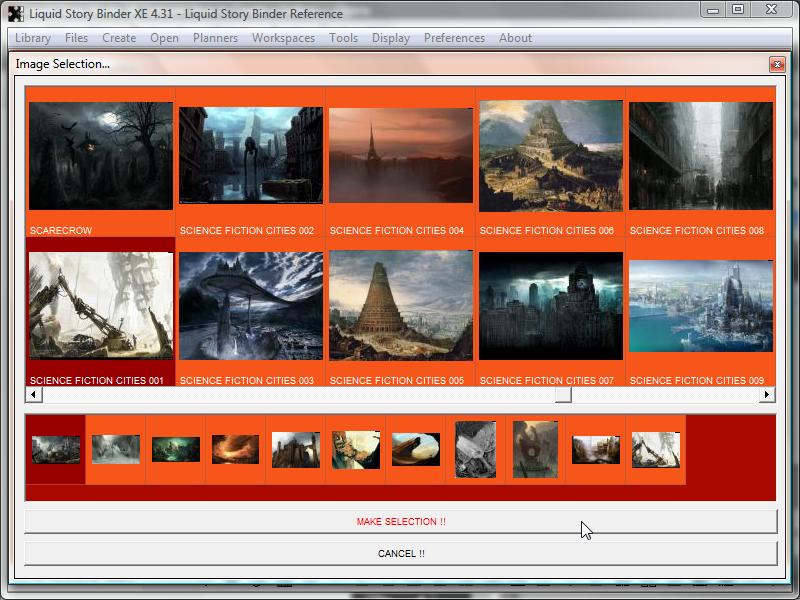This screenshot has width=800, height=600.
Task: Click the right arrow of horizontal scrollbar
Action: point(767,395)
